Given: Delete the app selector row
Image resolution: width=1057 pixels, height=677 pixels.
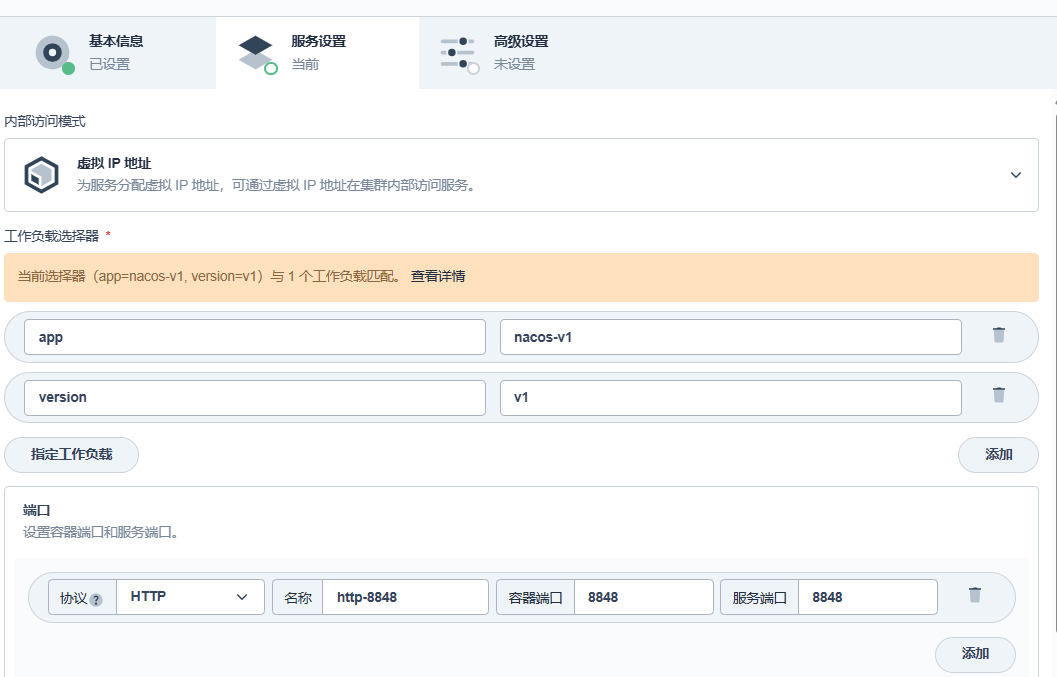Looking at the screenshot, I should click(x=998, y=335).
